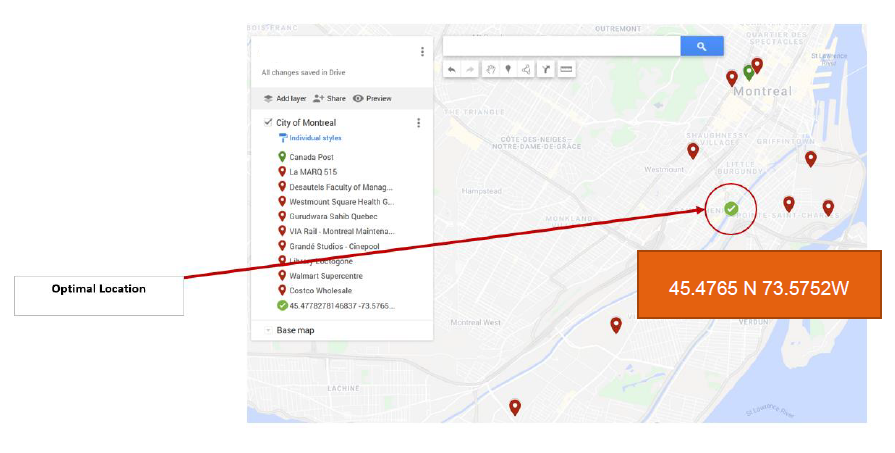This screenshot has width=895, height=453.
Task: Select the Add marker tool
Action: tap(508, 70)
